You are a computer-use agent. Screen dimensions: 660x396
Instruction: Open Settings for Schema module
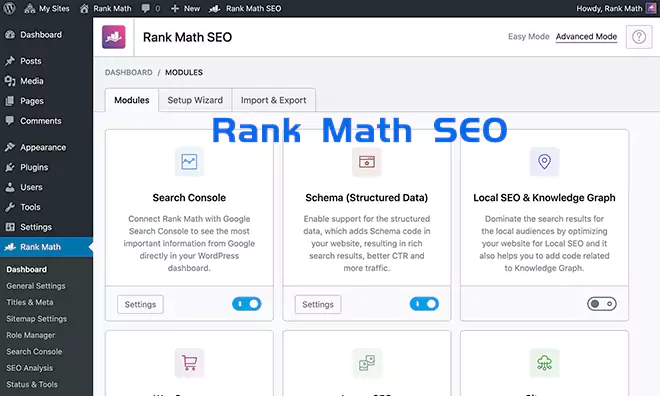click(318, 304)
